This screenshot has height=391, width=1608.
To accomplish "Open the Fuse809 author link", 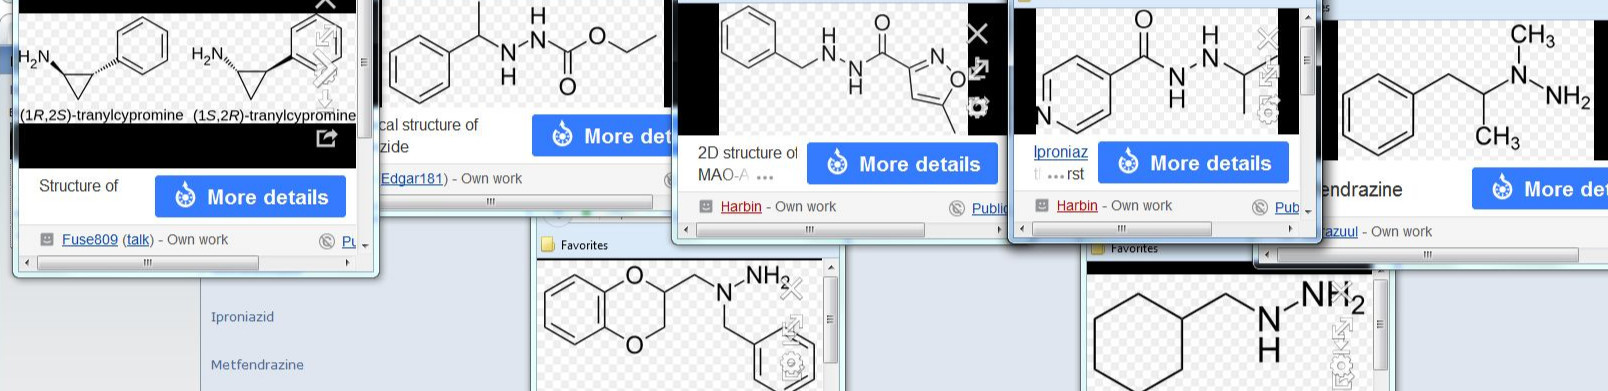I will tap(90, 240).
